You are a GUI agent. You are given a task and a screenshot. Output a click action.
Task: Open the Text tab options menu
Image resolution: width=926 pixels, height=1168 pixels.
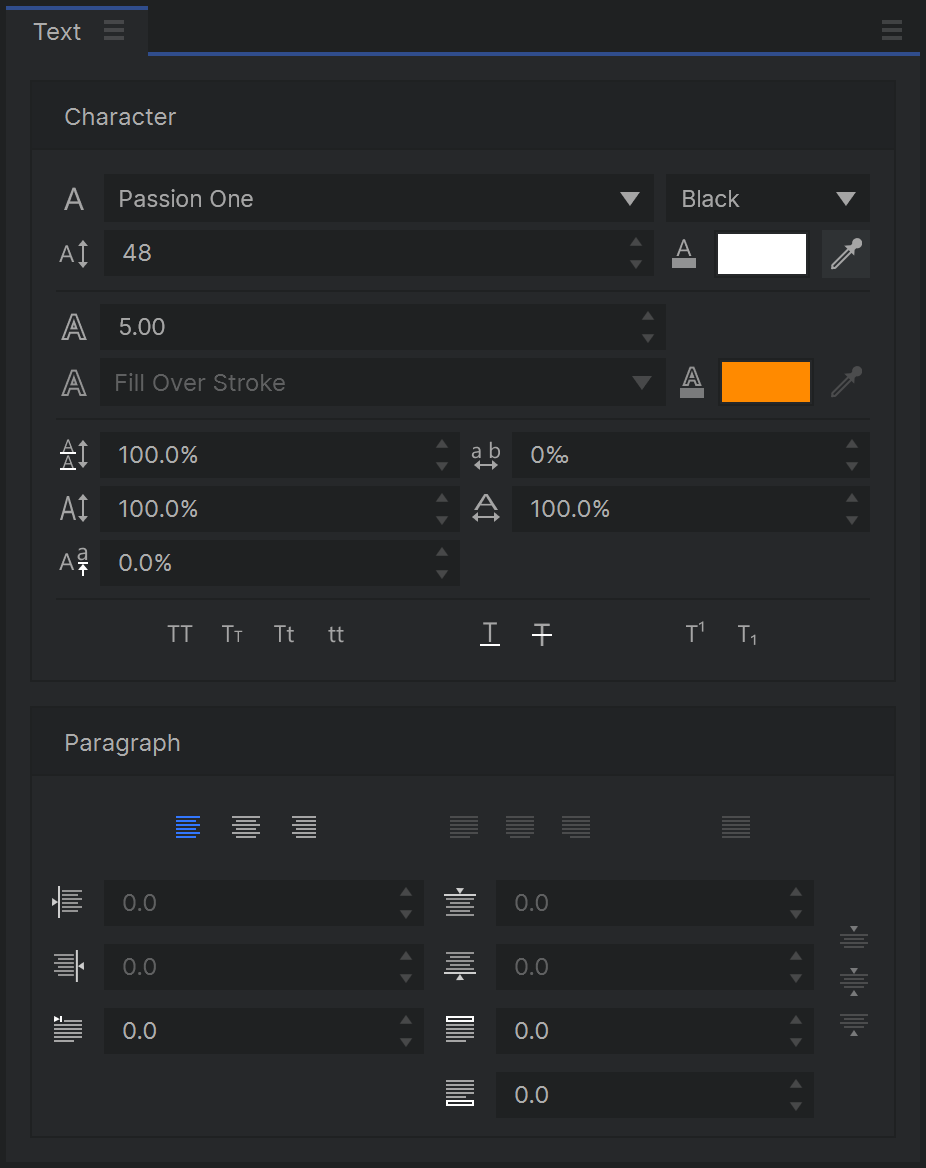114,30
